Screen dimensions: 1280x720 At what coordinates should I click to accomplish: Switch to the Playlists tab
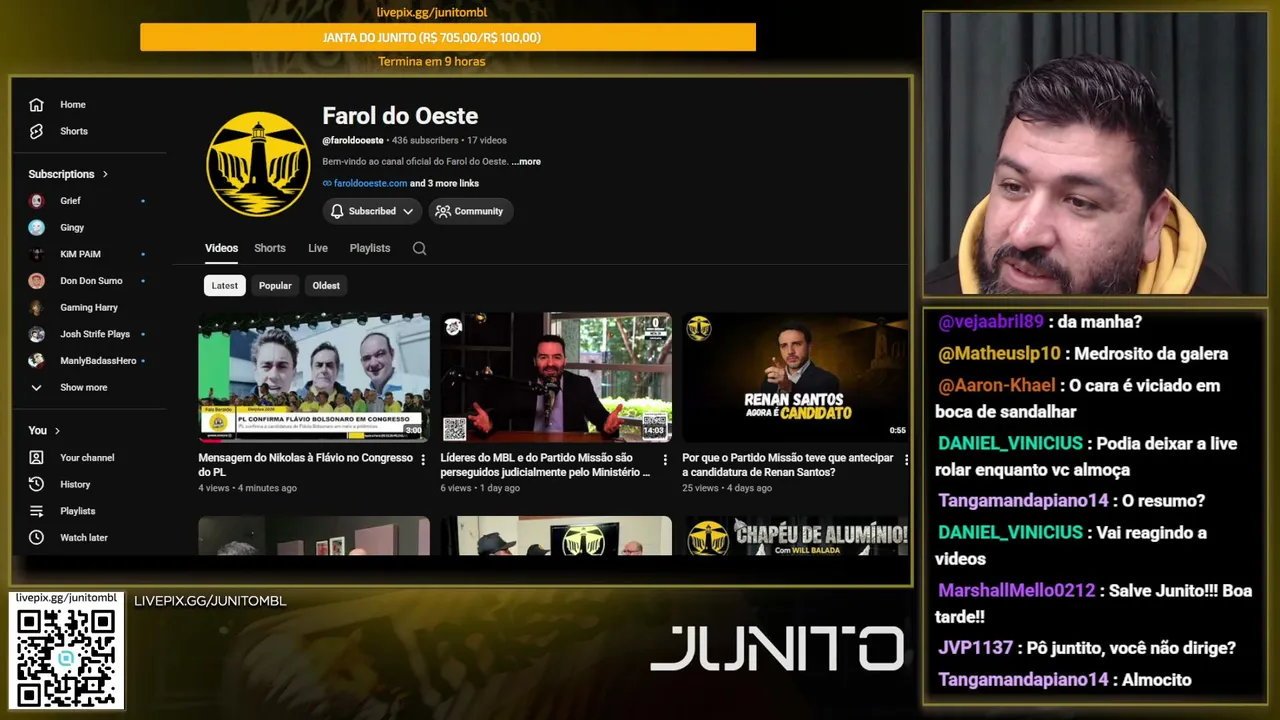pos(370,248)
